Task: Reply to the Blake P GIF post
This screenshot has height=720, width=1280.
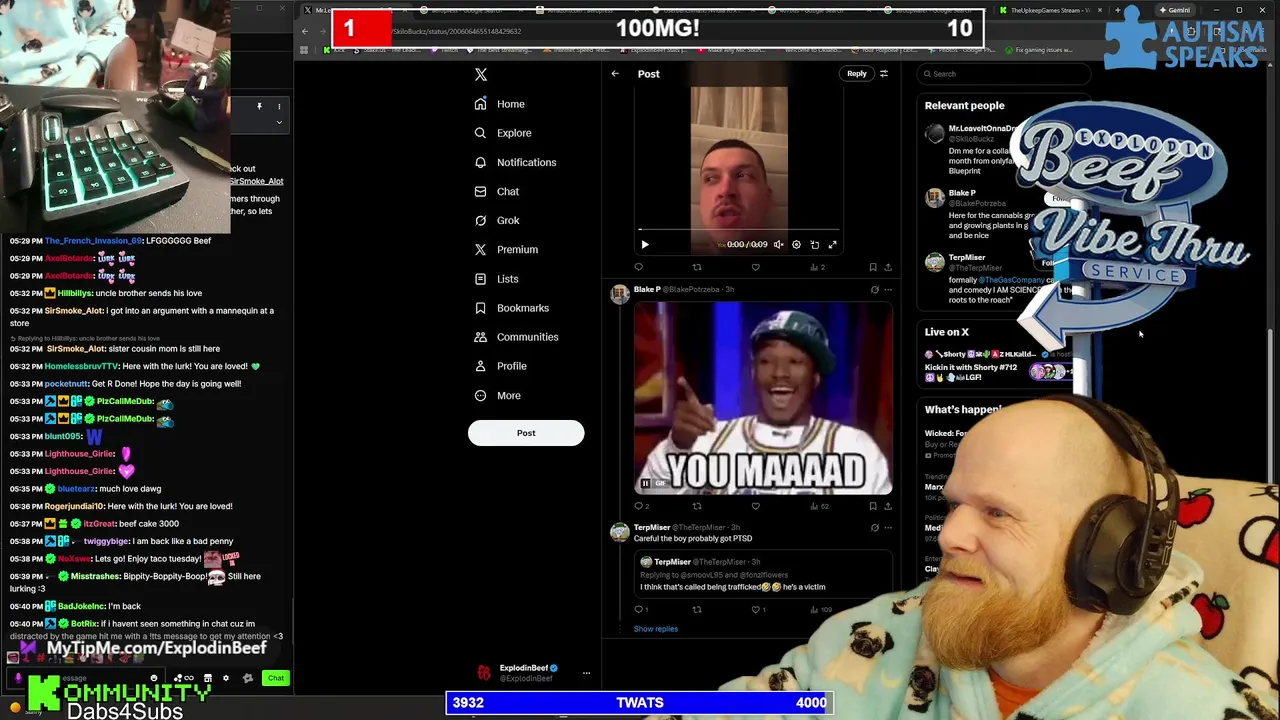Action: coord(639,506)
